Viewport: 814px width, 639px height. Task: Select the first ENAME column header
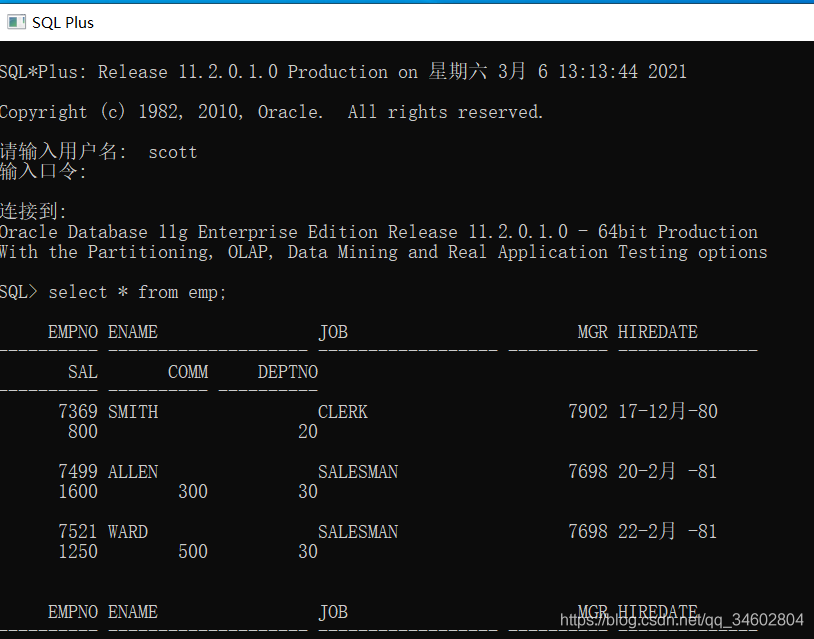click(133, 332)
